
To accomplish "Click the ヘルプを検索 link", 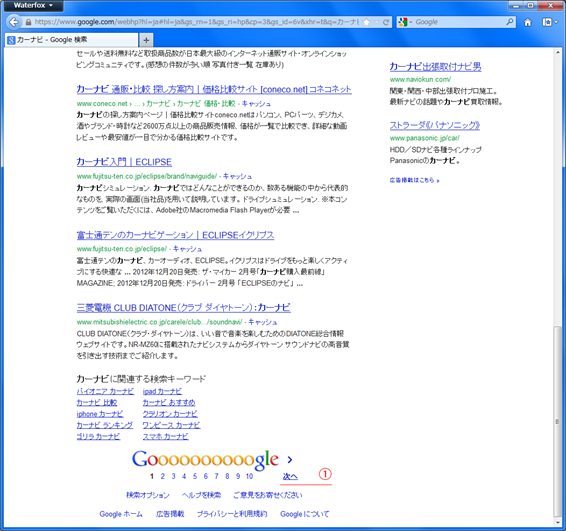I will (x=201, y=495).
